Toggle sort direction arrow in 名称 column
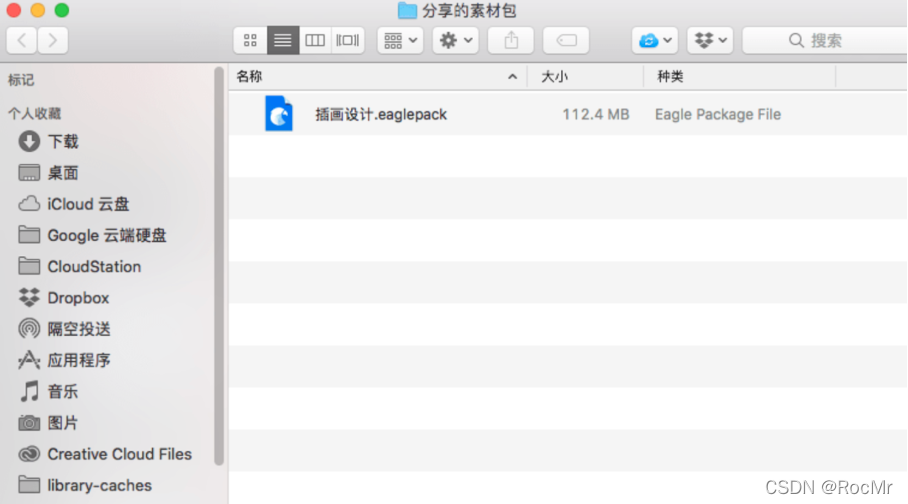Screen dimensions: 908x504 (x=512, y=76)
